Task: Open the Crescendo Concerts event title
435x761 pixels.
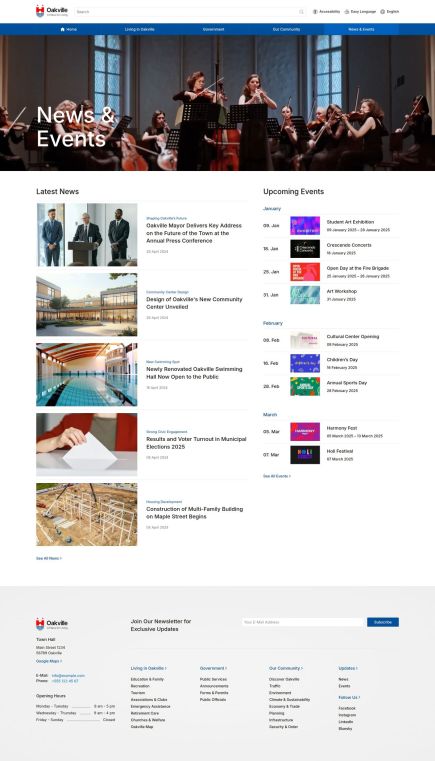Action: click(349, 245)
